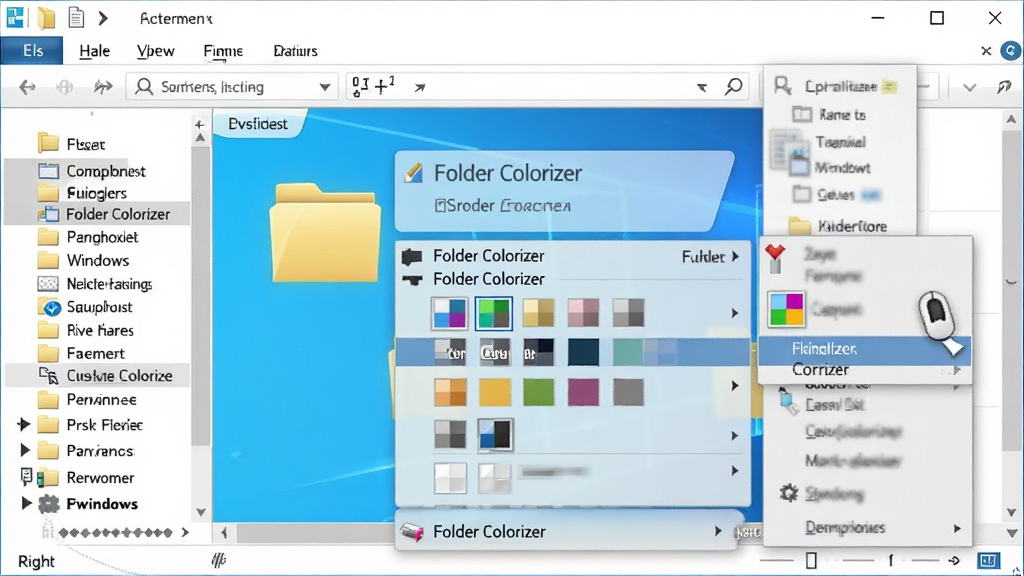Viewport: 1024px width, 576px height.
Task: Open the Datiurs menu
Action: pos(295,51)
